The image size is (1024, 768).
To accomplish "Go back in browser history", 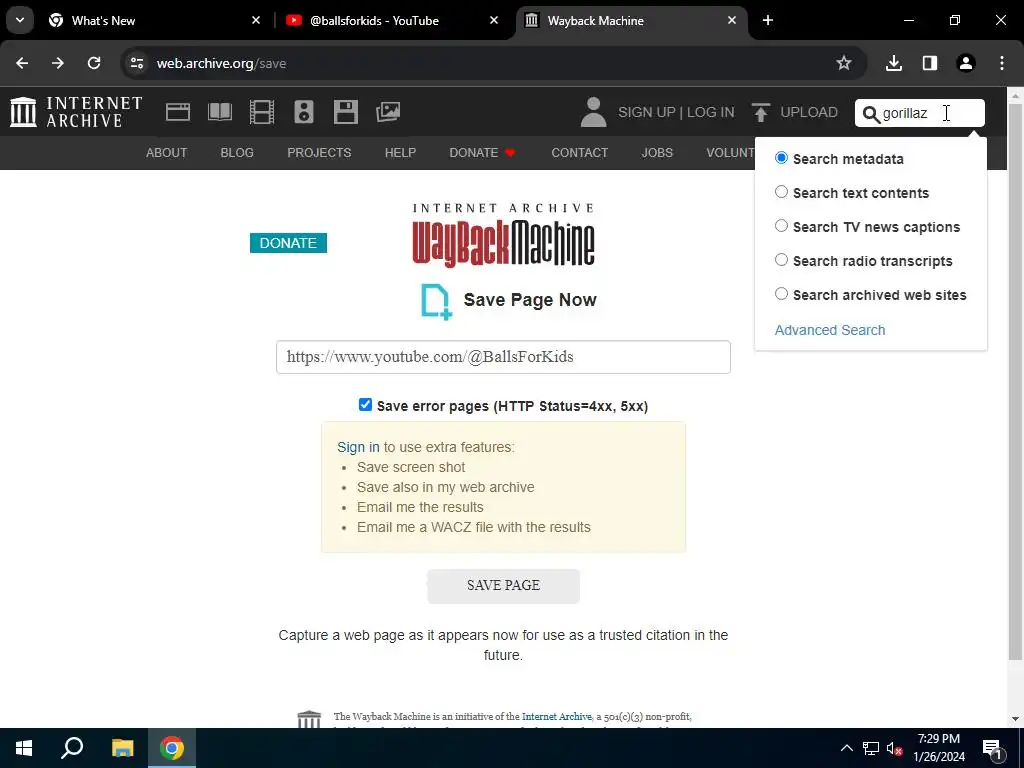I will [x=22, y=63].
